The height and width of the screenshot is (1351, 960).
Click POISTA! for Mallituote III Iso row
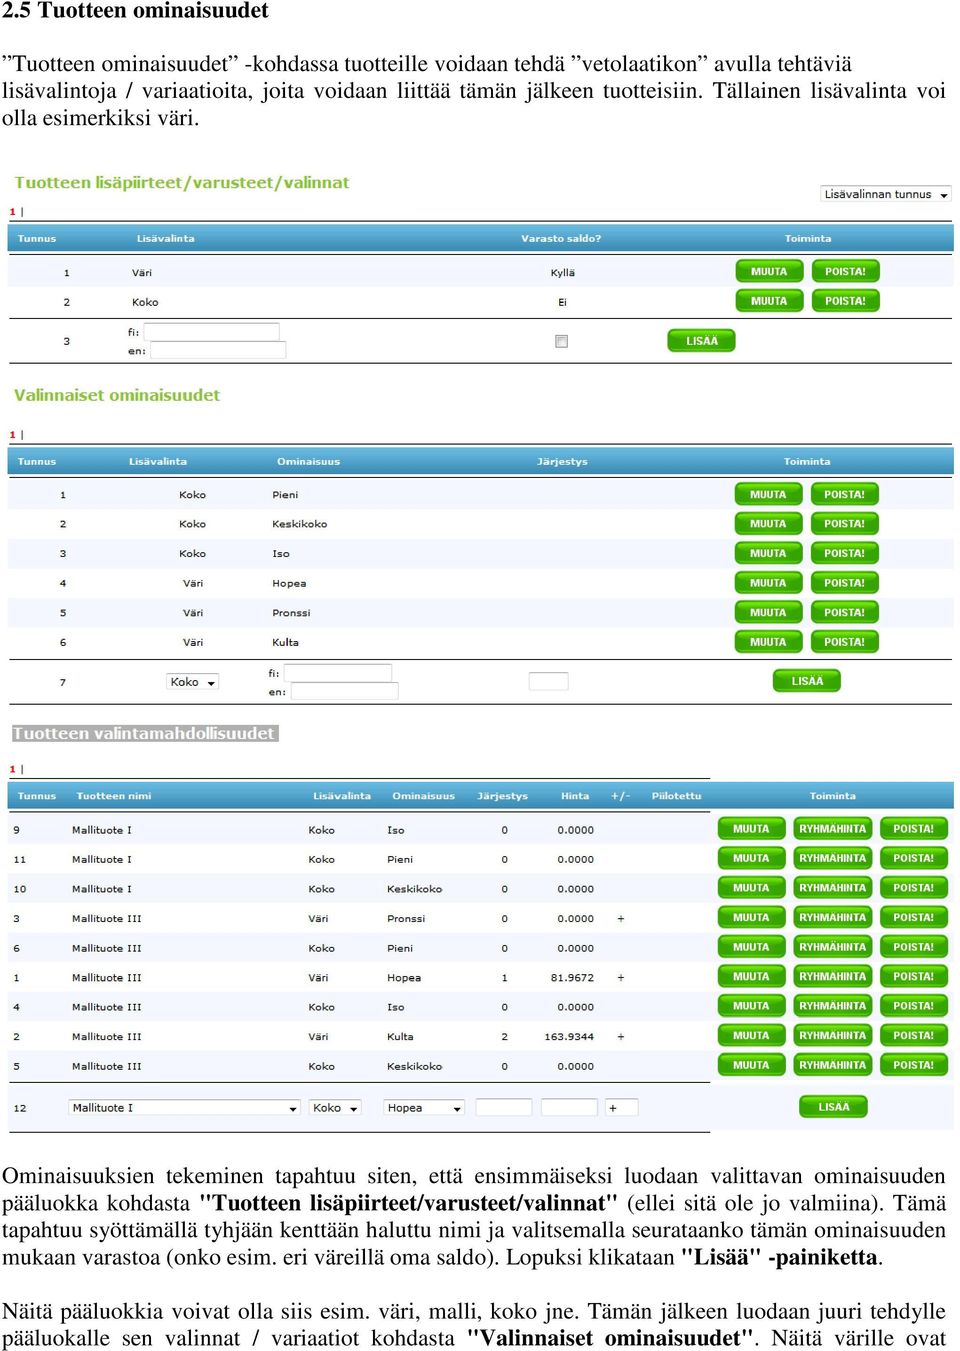click(x=913, y=1006)
